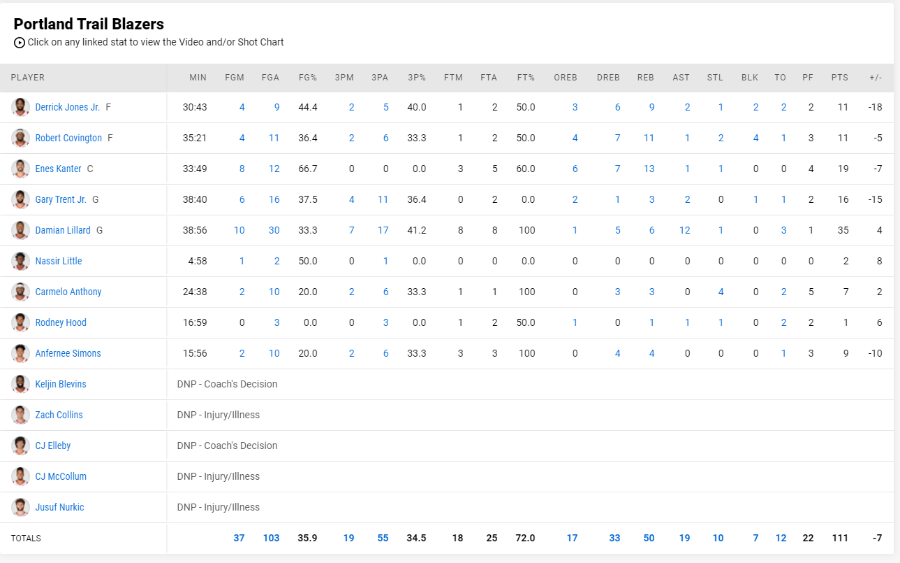View Enes Kanter's 13 rebounds
900x563 pixels.
coord(649,169)
